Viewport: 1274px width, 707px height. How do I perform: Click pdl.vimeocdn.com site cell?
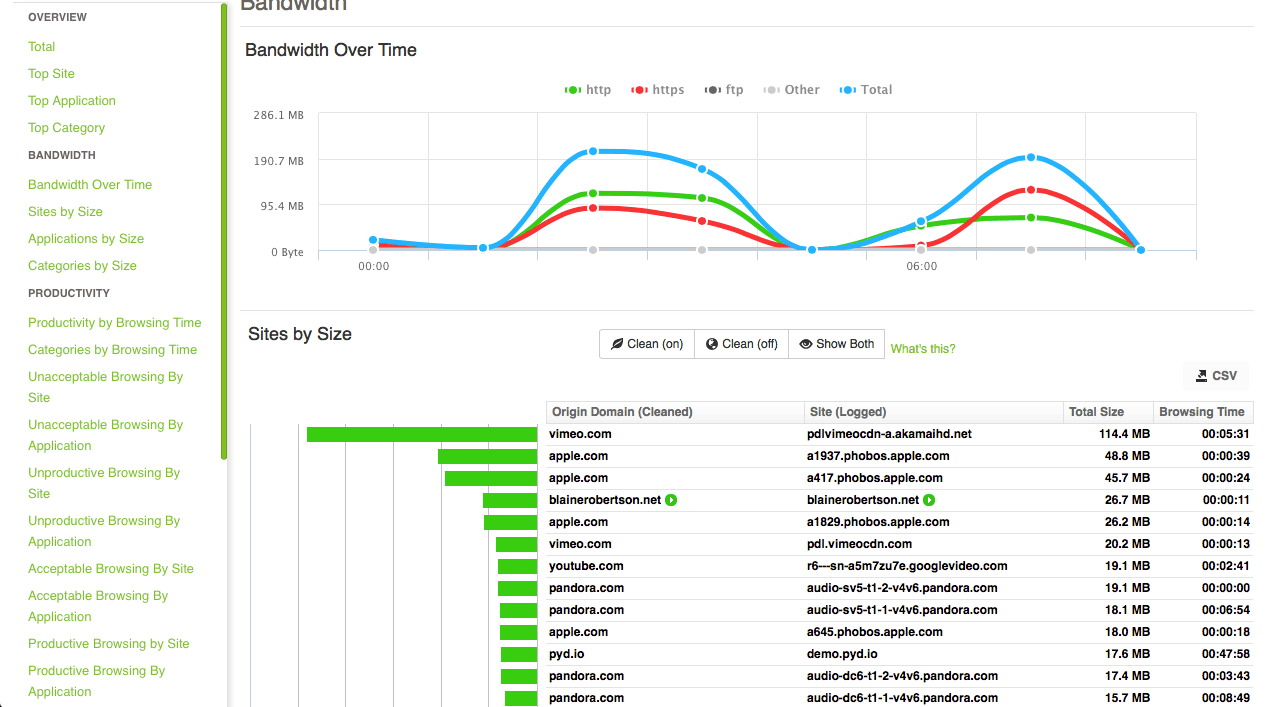860,544
